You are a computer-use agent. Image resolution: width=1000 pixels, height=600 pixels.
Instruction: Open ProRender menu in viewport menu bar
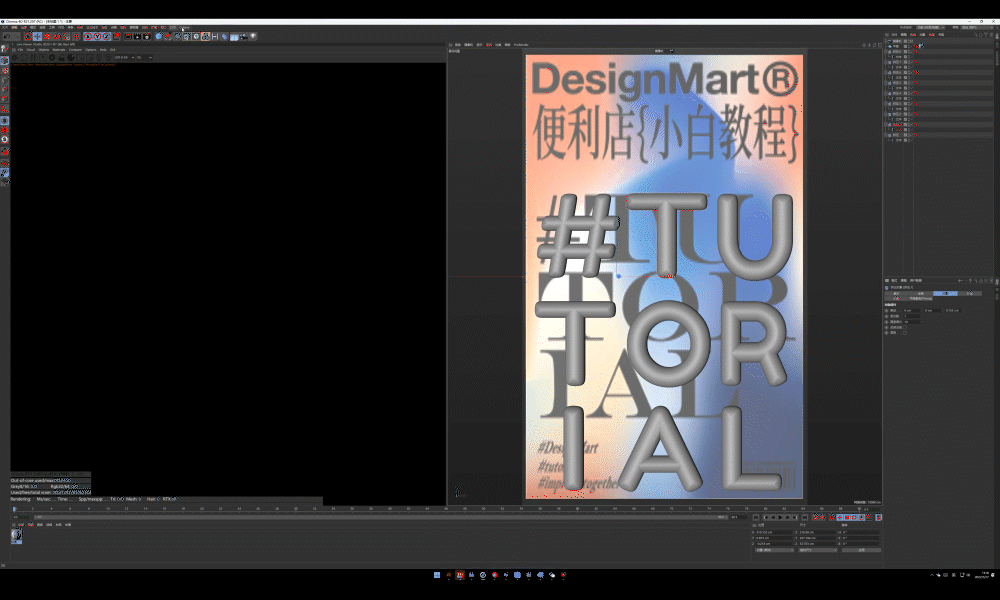click(x=521, y=45)
